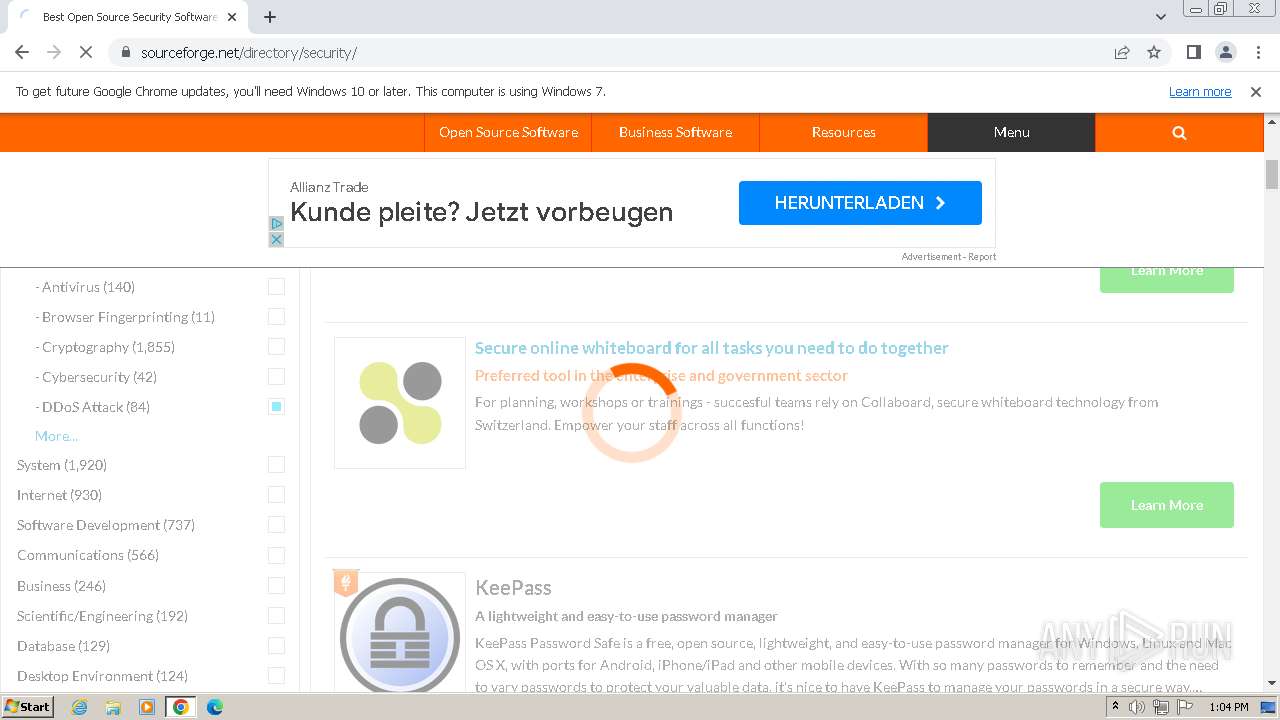
Task: Open the Windows Start menu
Action: [x=27, y=707]
